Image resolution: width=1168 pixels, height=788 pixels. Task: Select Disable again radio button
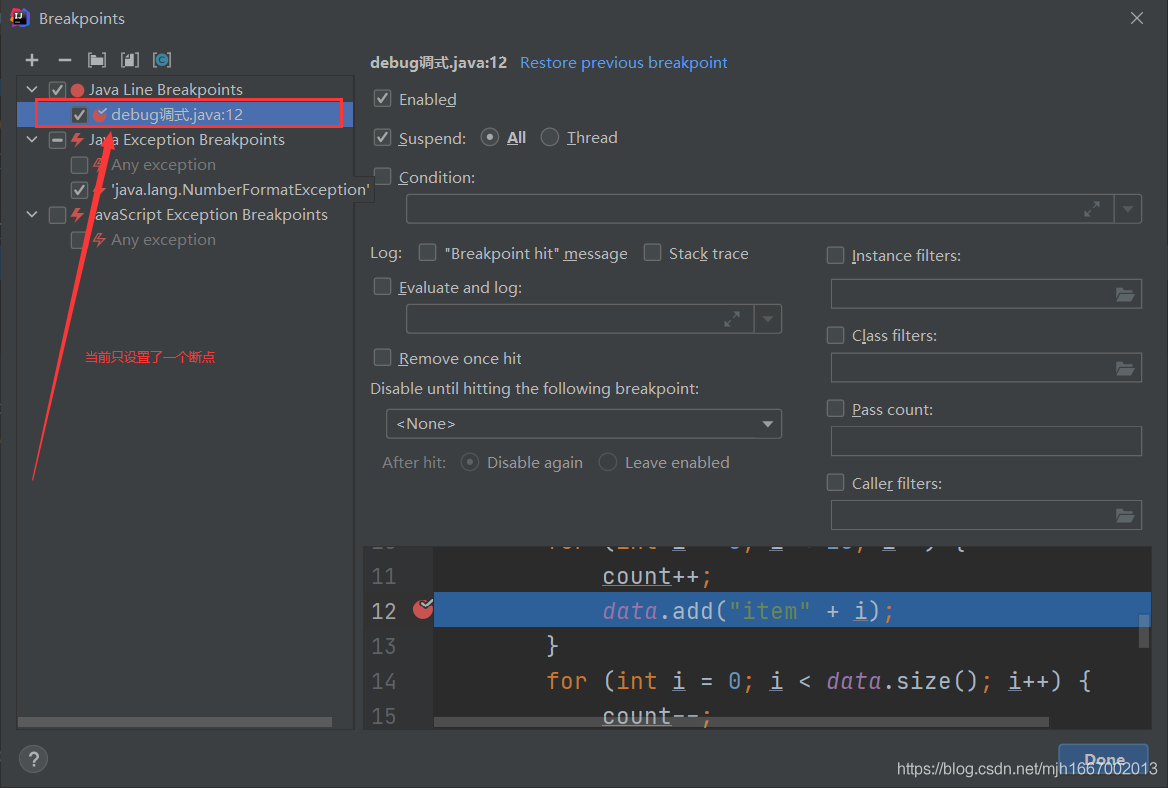[469, 463]
